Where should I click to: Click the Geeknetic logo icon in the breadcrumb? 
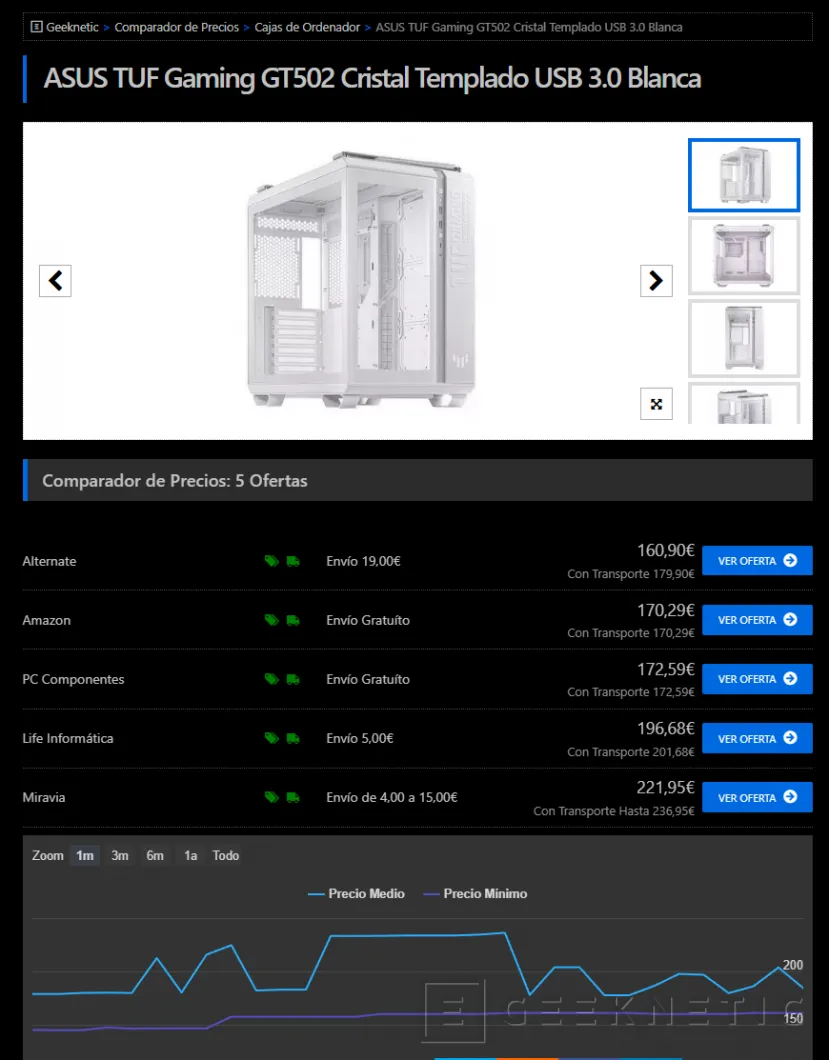coord(37,27)
